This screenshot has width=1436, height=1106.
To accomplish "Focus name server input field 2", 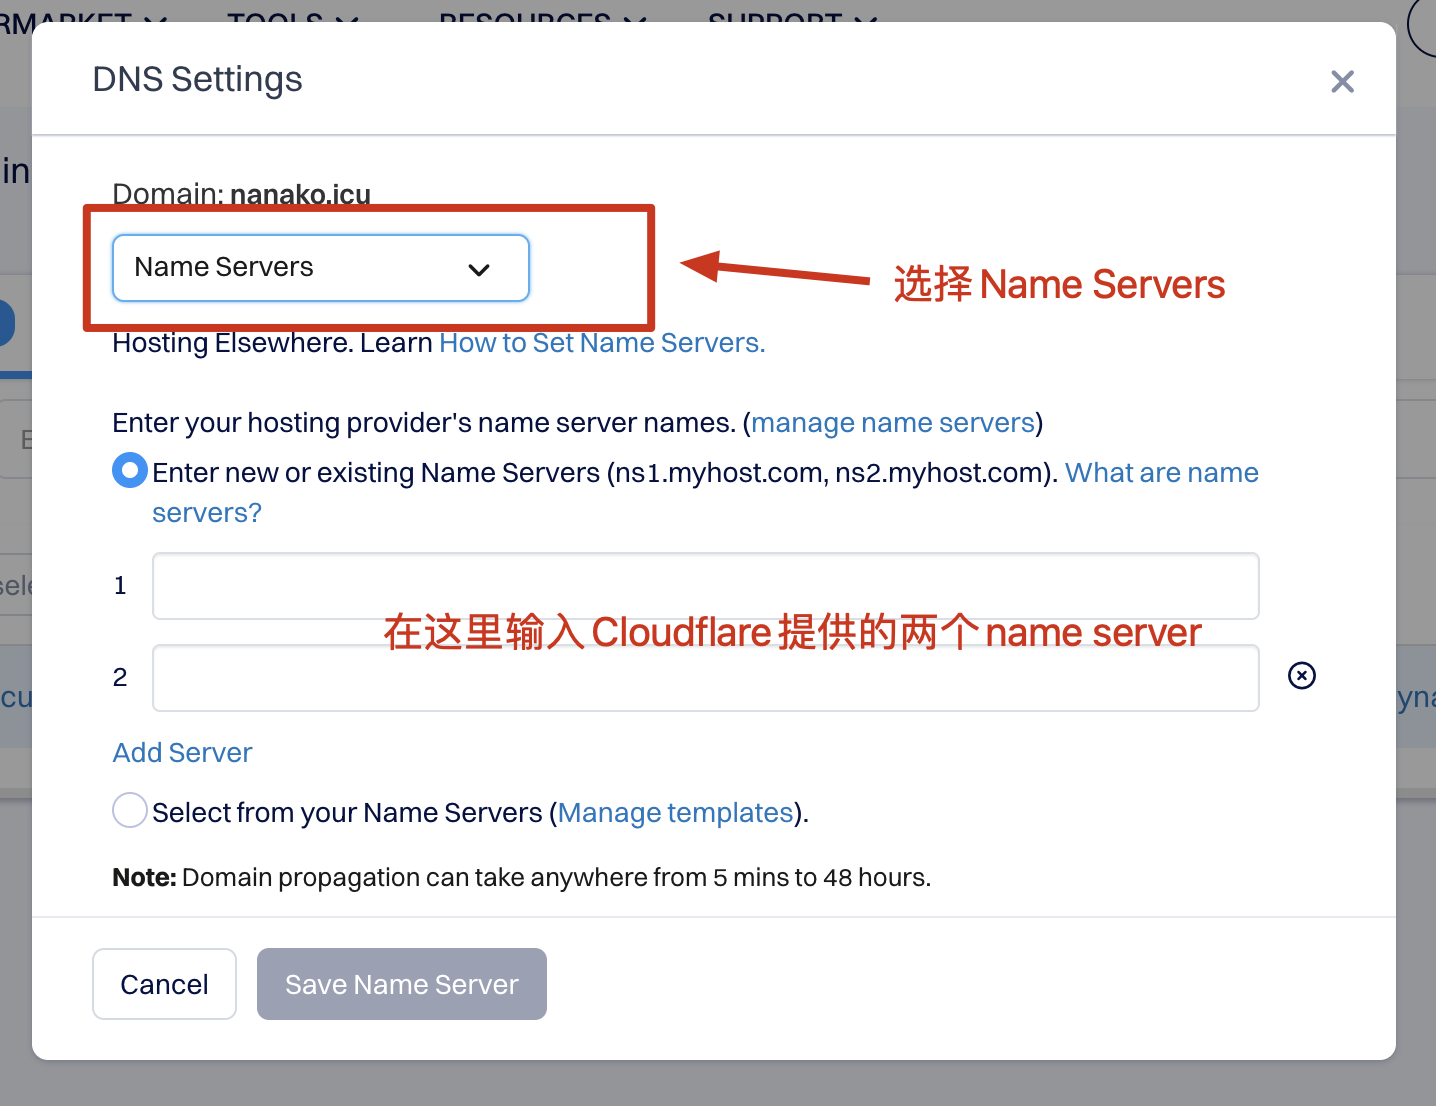I will click(x=705, y=678).
